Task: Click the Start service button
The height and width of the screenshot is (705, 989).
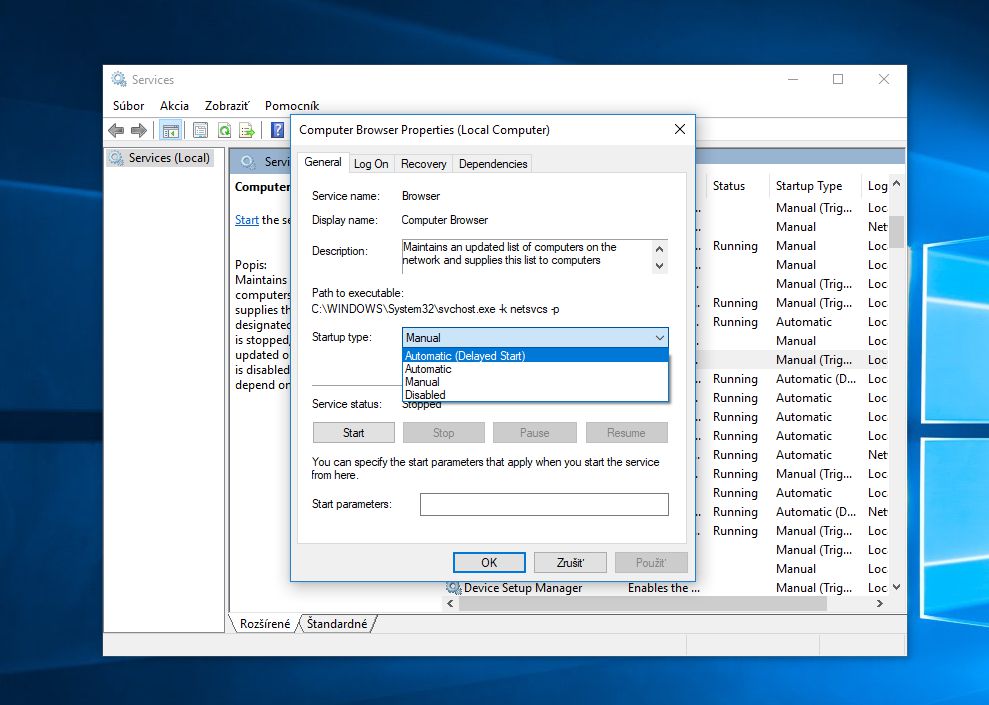Action: point(353,433)
